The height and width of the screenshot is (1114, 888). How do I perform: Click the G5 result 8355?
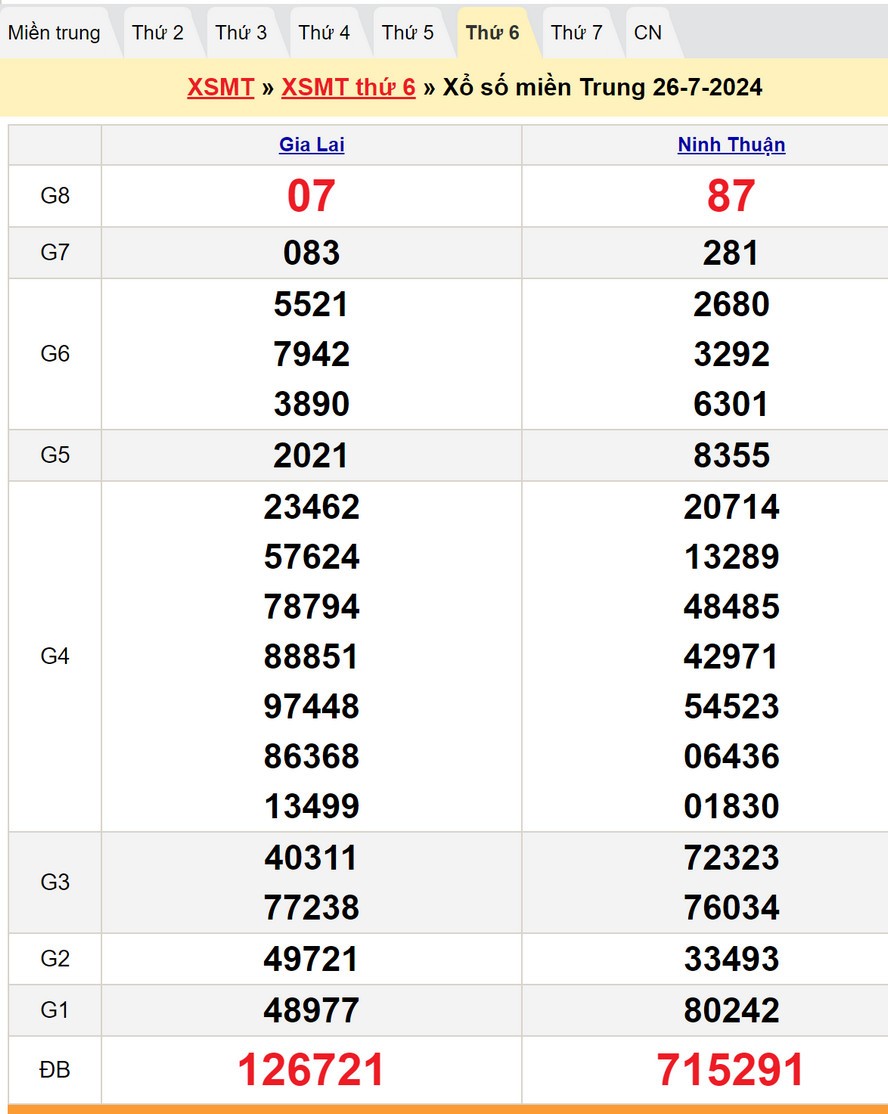pyautogui.click(x=731, y=456)
